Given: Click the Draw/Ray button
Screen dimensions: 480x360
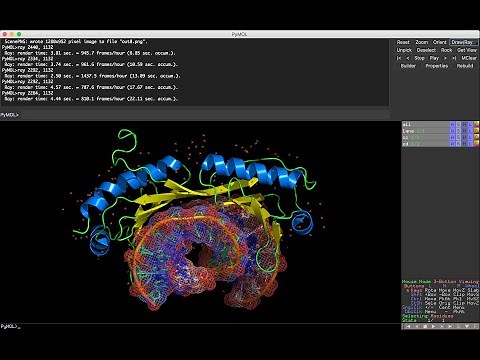Looking at the screenshot, I should pyautogui.click(x=463, y=42).
